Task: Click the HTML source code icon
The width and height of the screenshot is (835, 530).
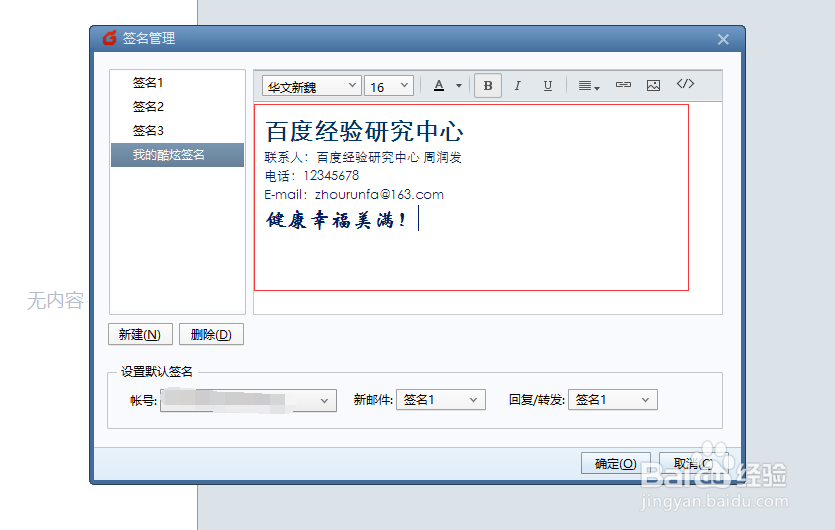Action: pyautogui.click(x=685, y=84)
